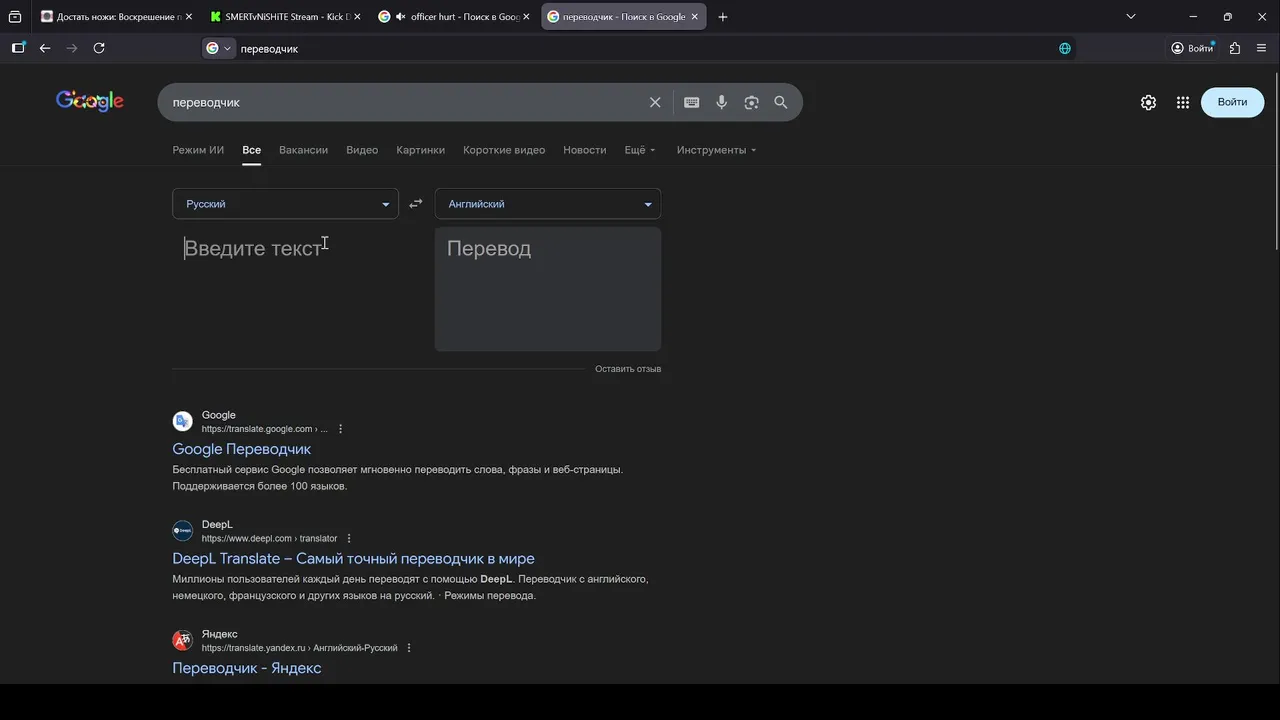The width and height of the screenshot is (1280, 720).
Task: Select the Все search tab
Action: (x=251, y=150)
